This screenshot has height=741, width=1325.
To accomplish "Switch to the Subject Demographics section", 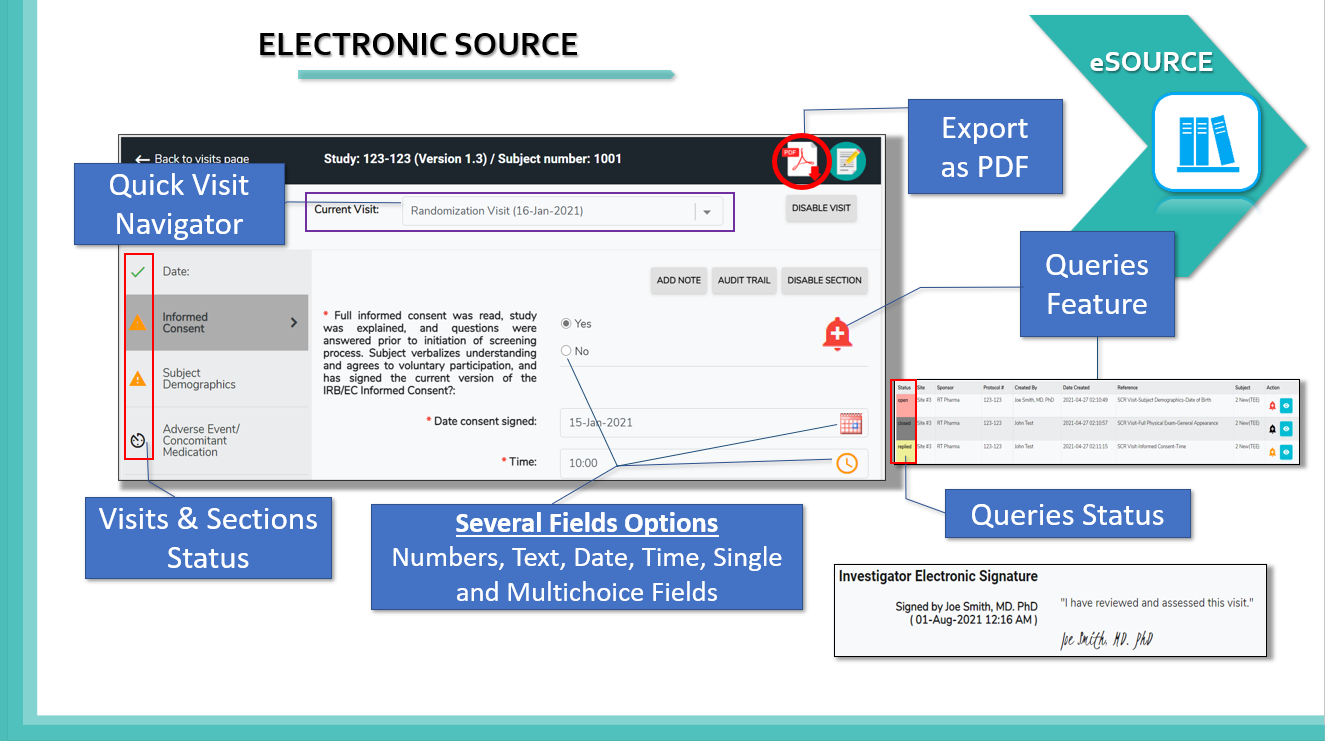I will click(207, 378).
